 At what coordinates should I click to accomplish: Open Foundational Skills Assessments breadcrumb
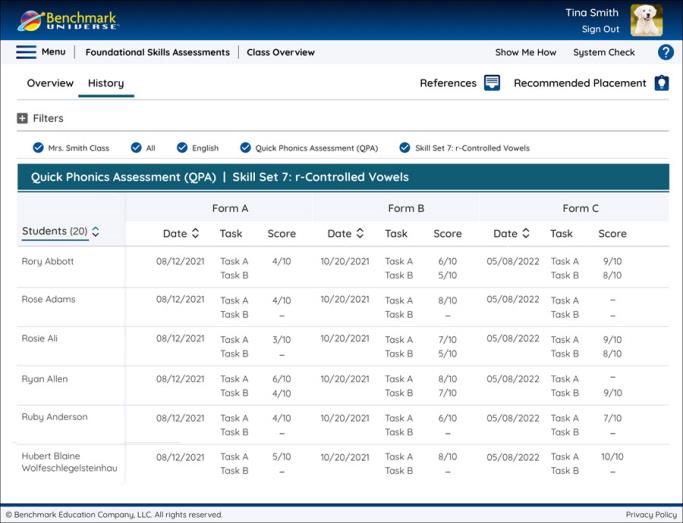coord(157,52)
